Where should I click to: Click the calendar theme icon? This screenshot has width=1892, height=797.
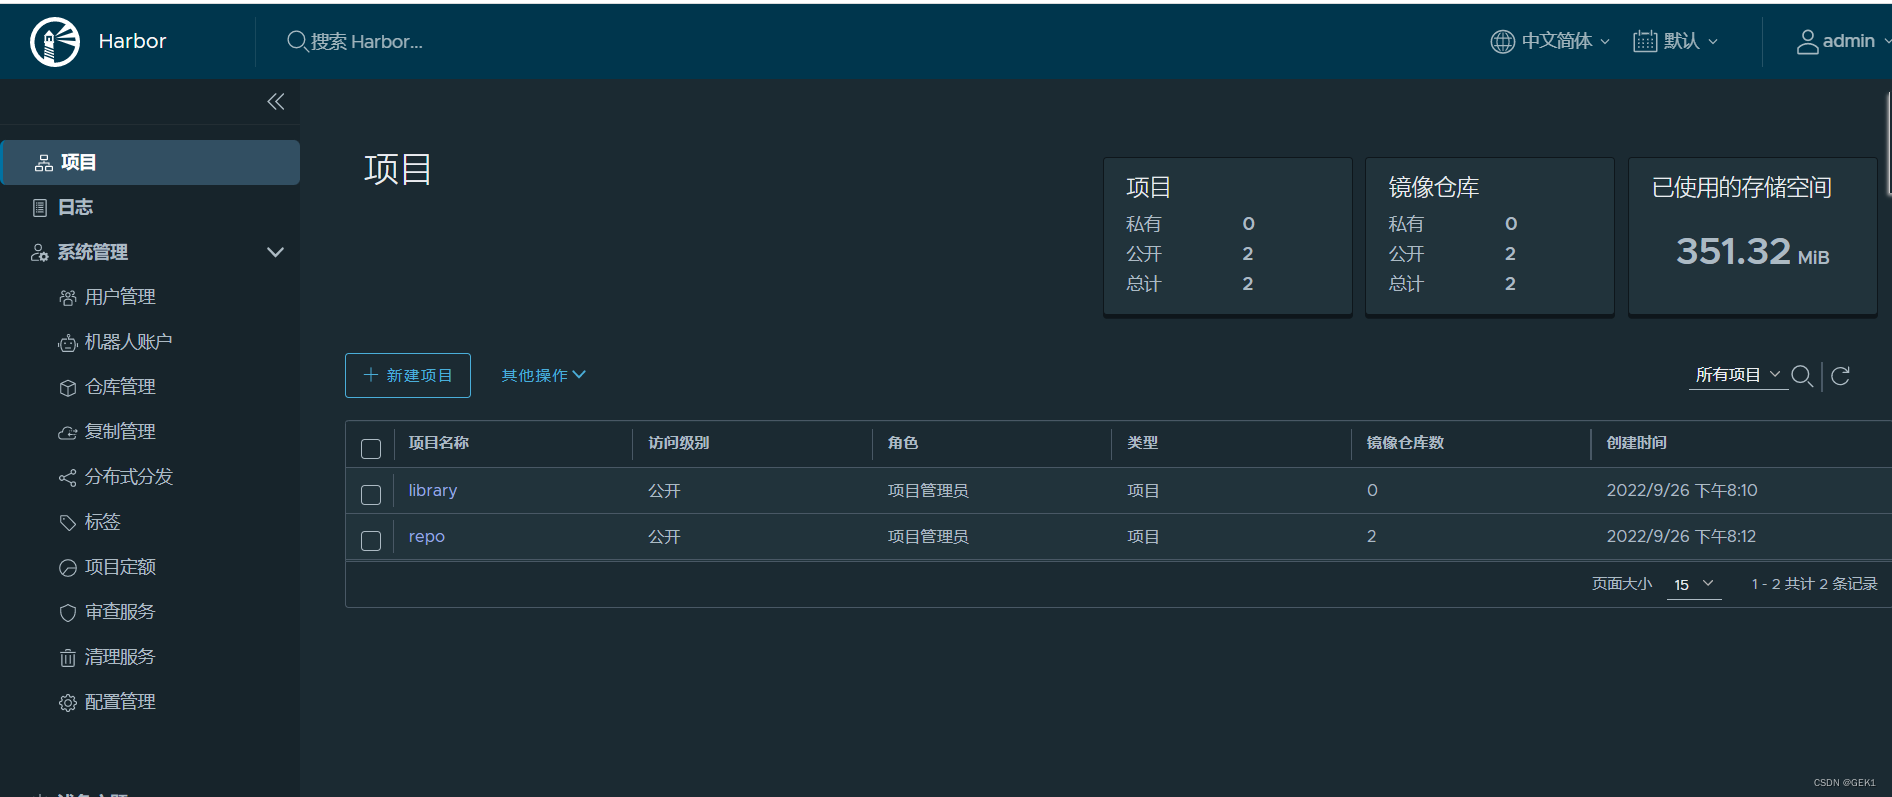point(1645,41)
